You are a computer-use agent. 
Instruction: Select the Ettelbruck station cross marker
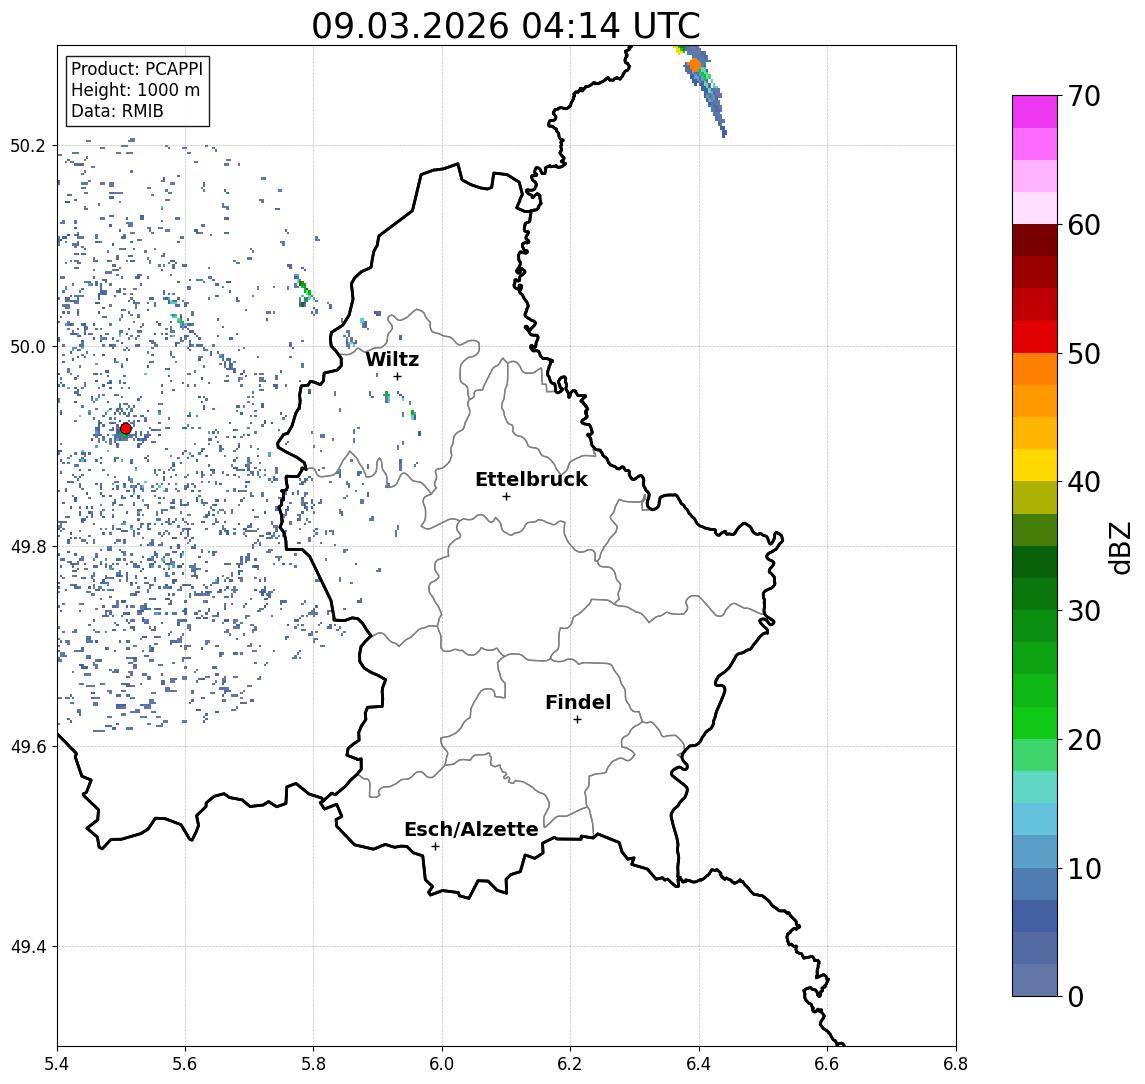tap(506, 496)
